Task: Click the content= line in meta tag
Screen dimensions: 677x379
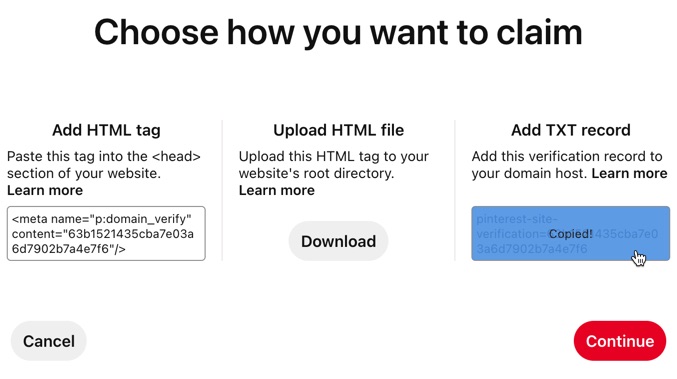Action: click(103, 234)
